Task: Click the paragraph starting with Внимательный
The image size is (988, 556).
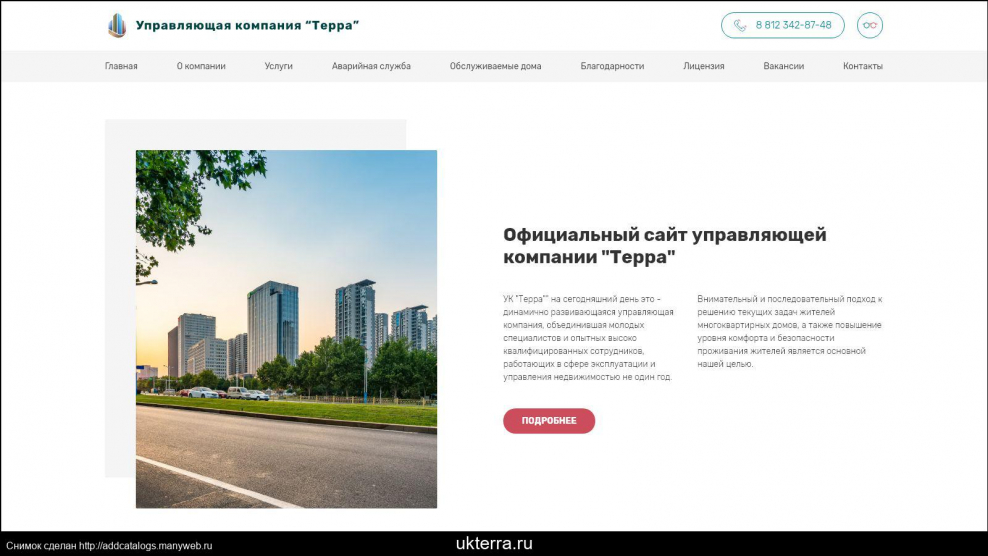Action: tap(789, 331)
